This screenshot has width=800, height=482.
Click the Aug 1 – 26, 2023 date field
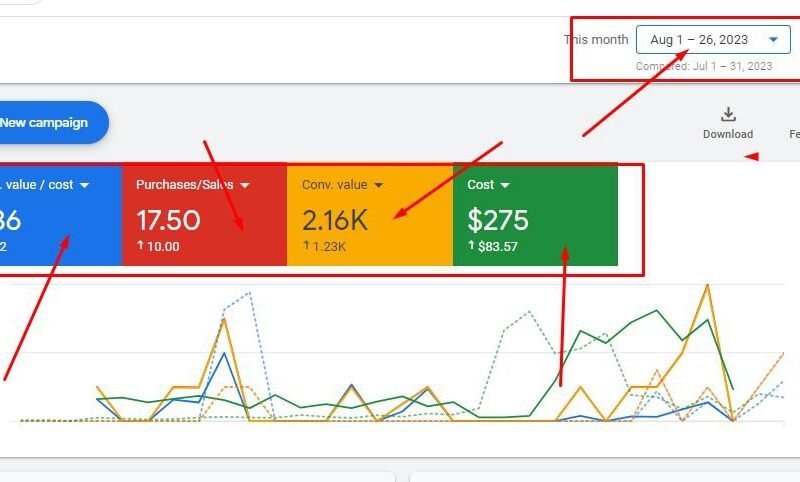click(698, 40)
